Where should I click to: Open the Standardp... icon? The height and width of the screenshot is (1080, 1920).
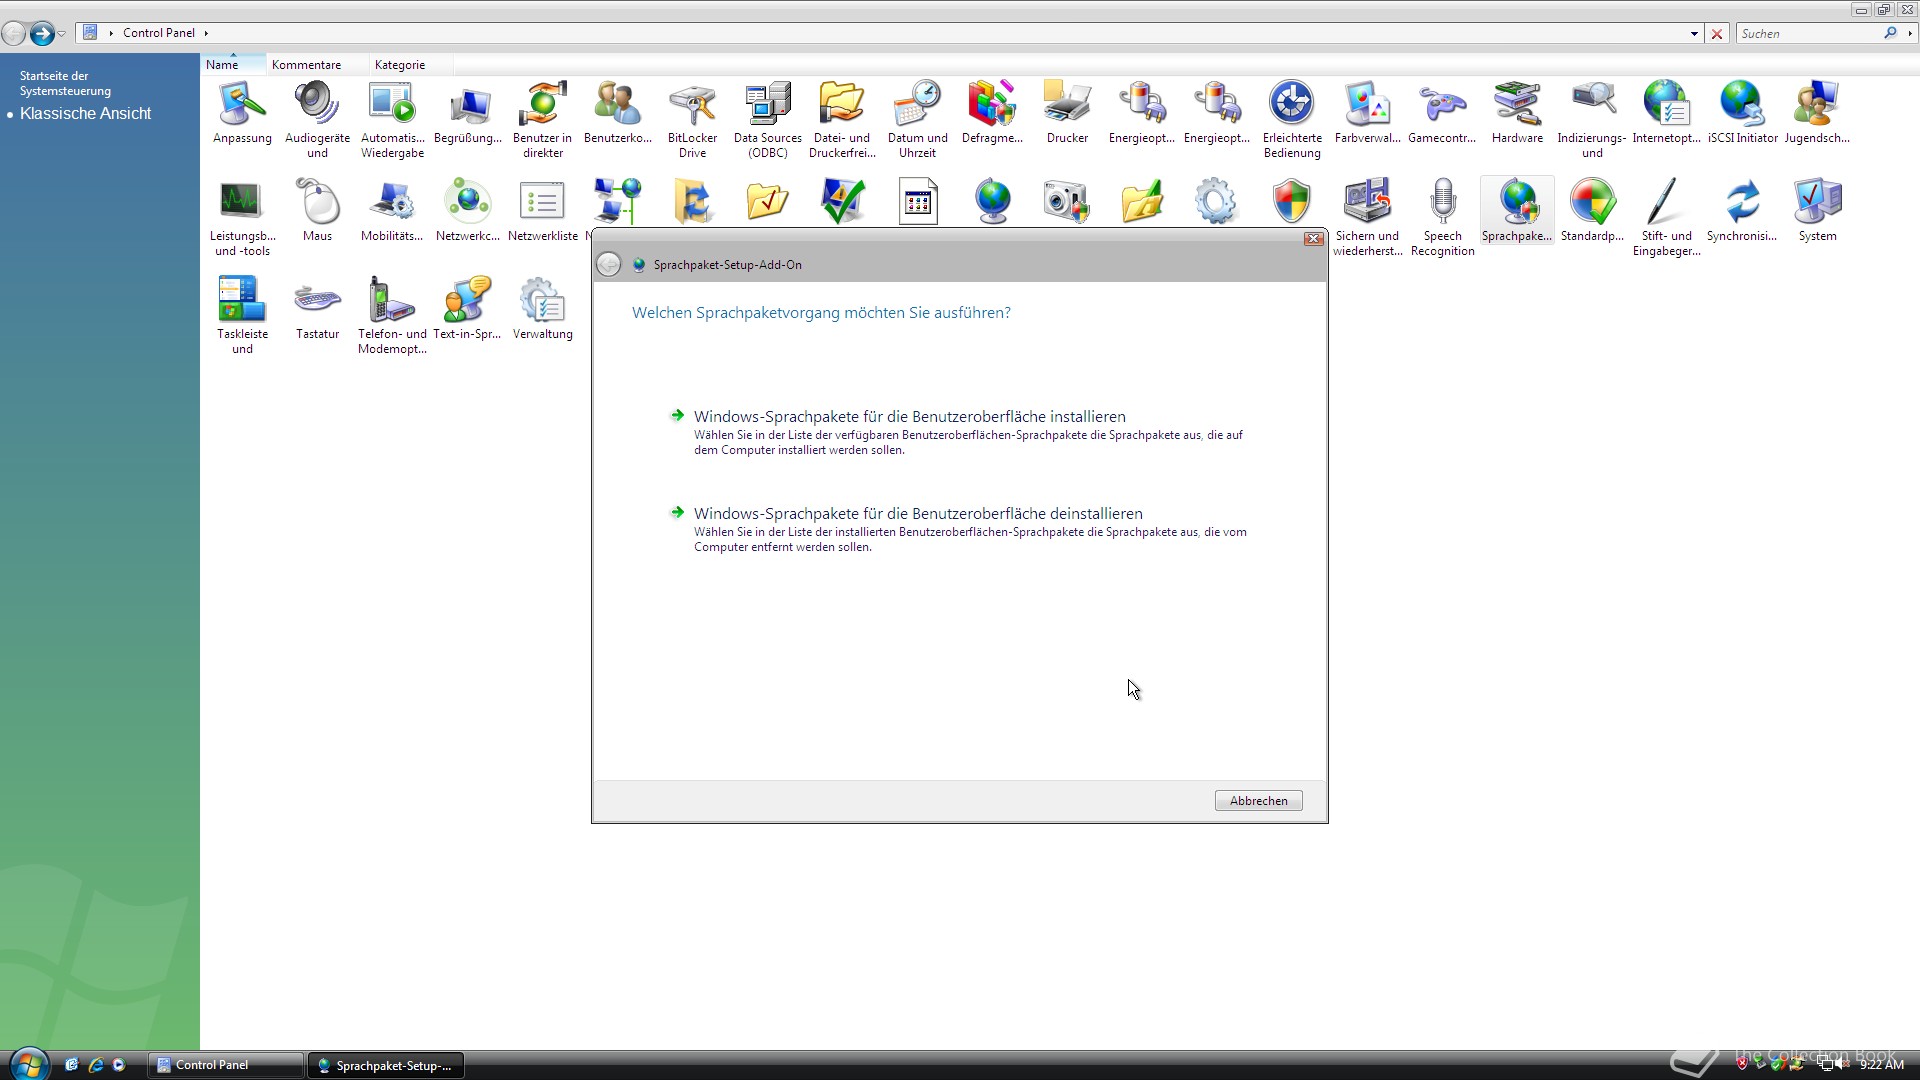(1592, 211)
